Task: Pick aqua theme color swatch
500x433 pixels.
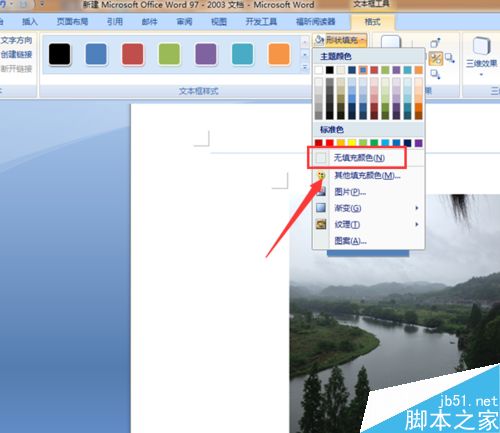Action: tap(407, 70)
